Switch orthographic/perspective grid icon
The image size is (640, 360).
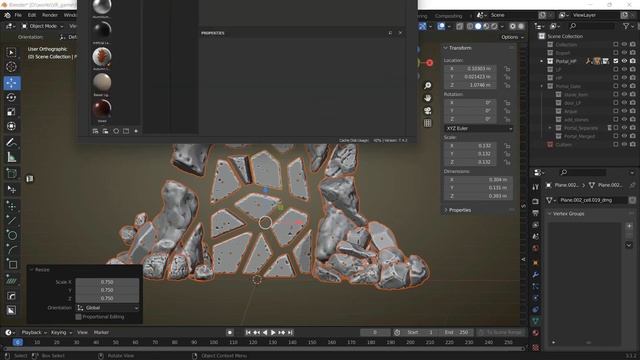427,123
